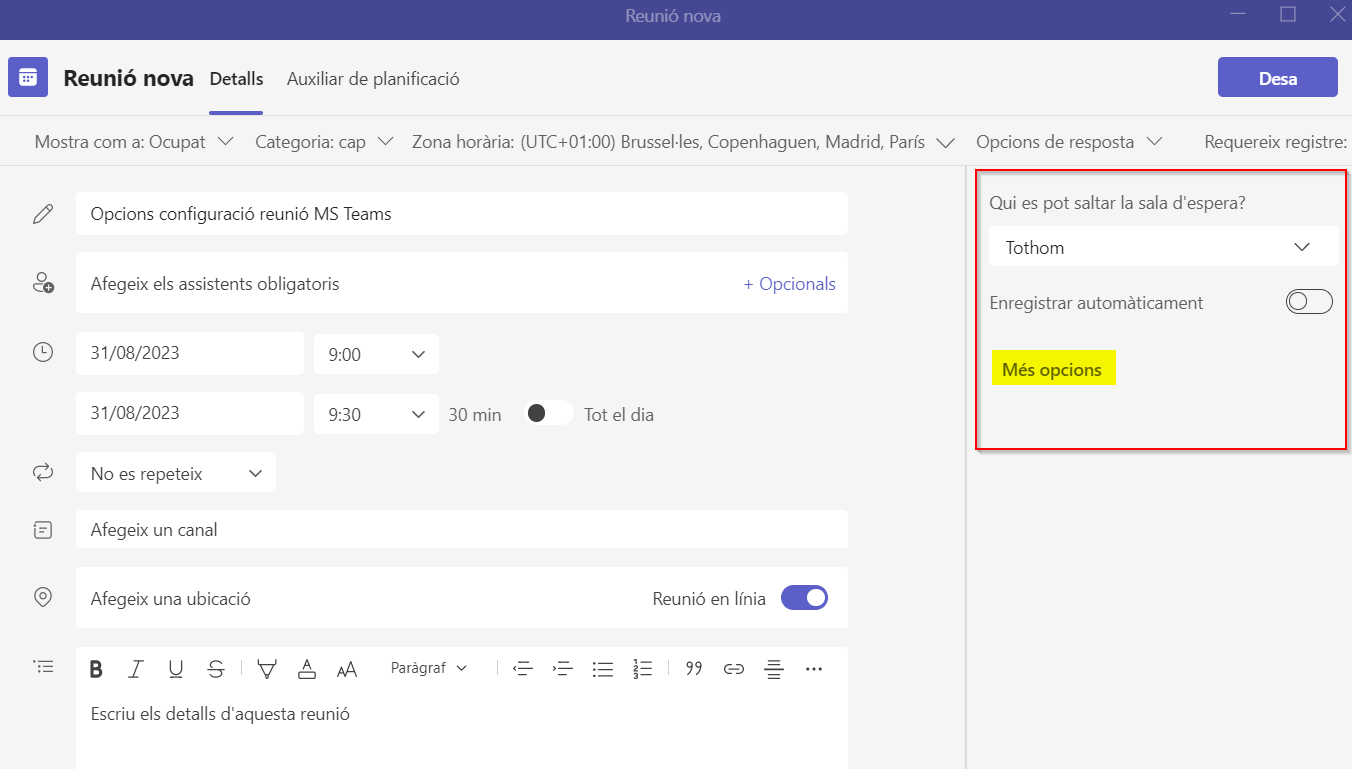Turn off the Reunió en línia switch

(x=804, y=598)
